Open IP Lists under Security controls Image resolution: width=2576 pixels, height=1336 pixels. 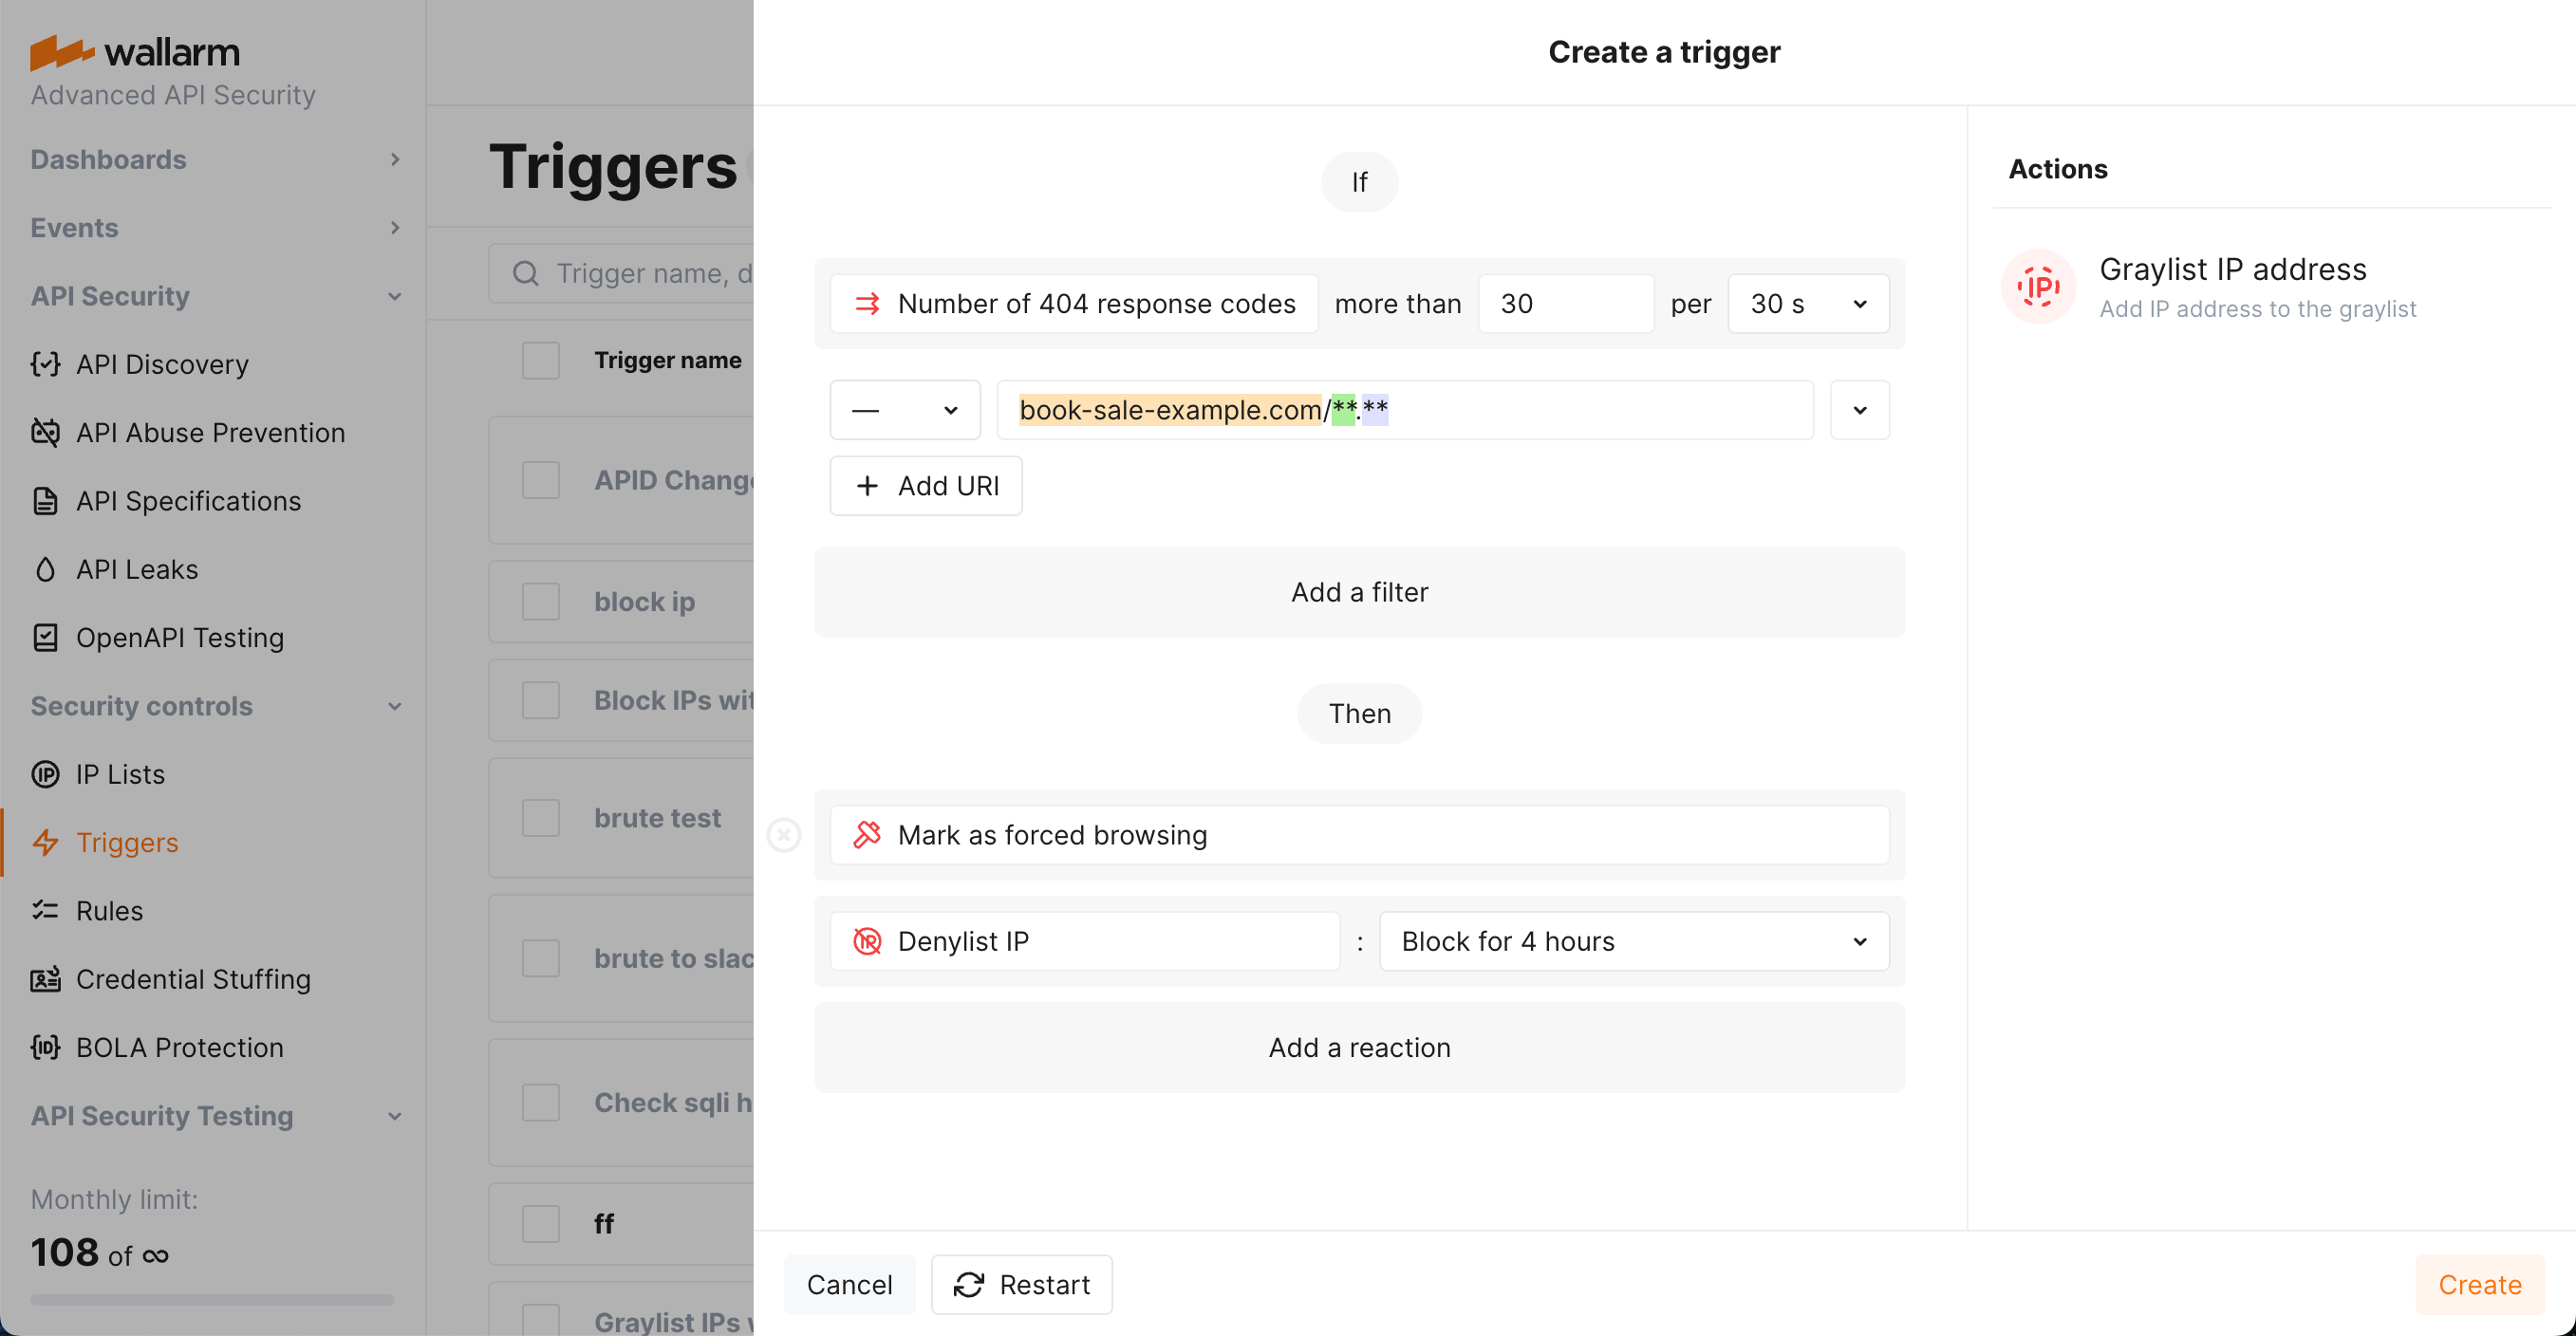tap(119, 773)
